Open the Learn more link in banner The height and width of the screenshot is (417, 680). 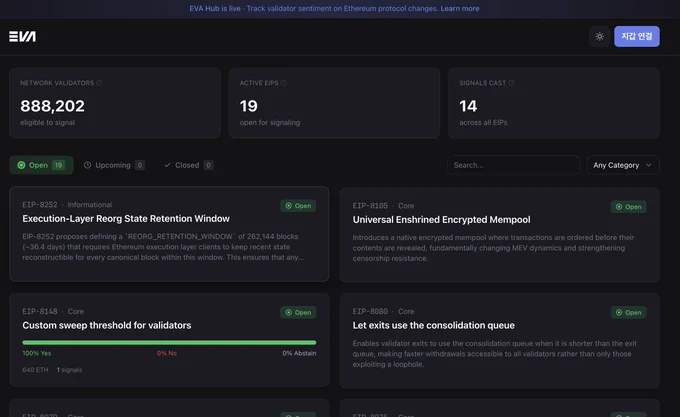tap(460, 8)
